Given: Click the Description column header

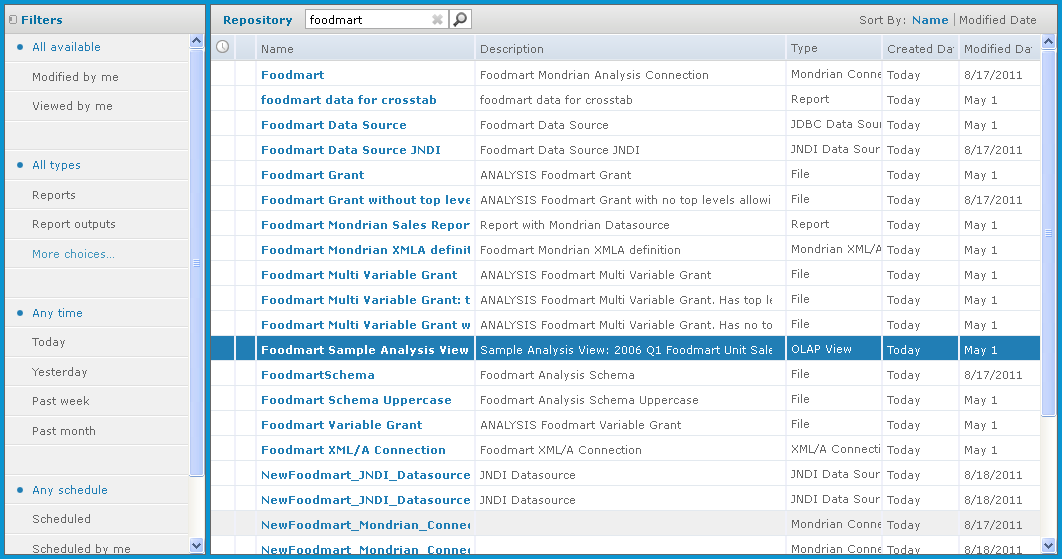Looking at the screenshot, I should [630, 48].
